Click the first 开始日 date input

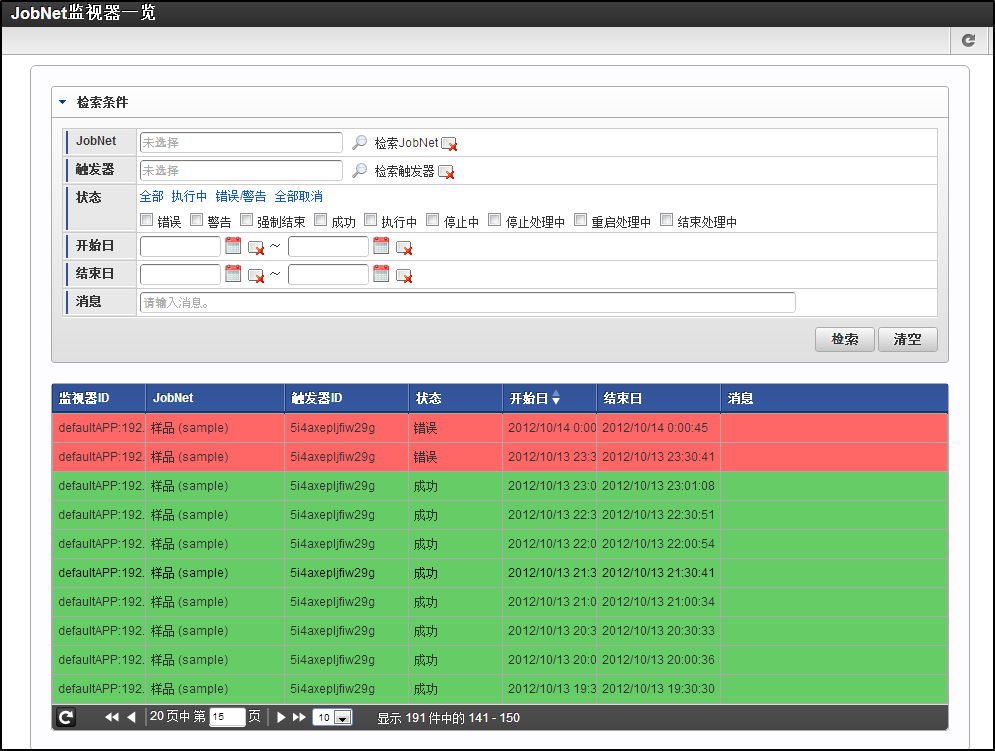180,246
